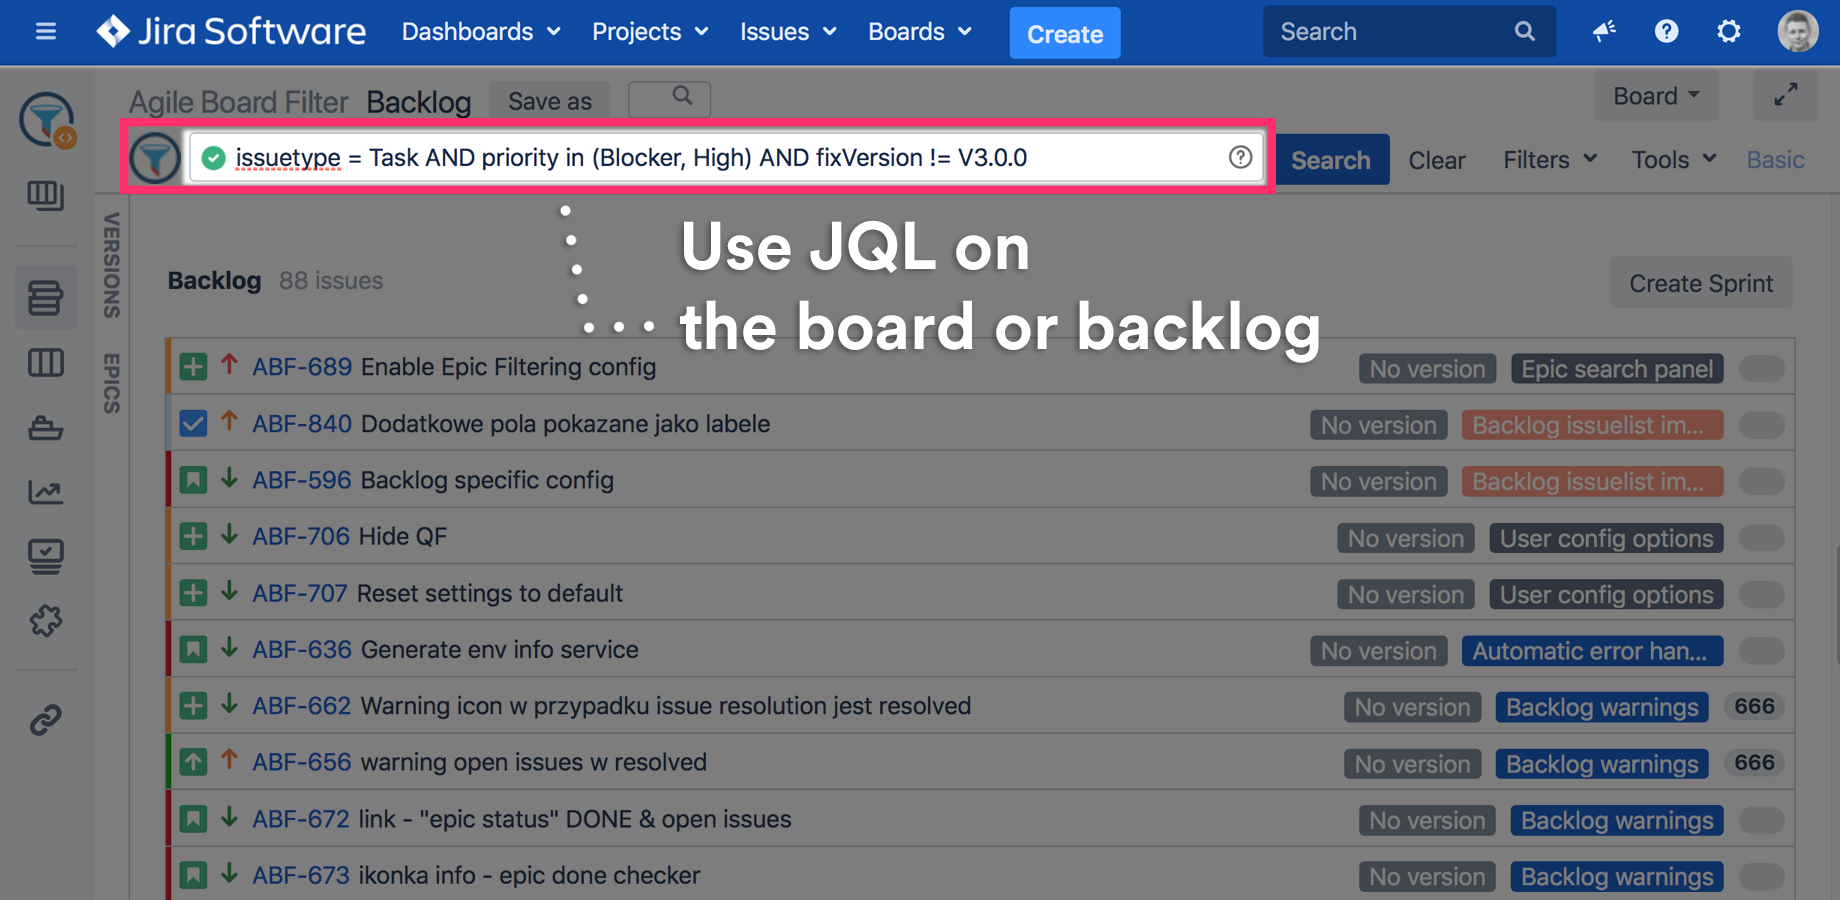Click the Story icon next to ABF-596

[193, 480]
